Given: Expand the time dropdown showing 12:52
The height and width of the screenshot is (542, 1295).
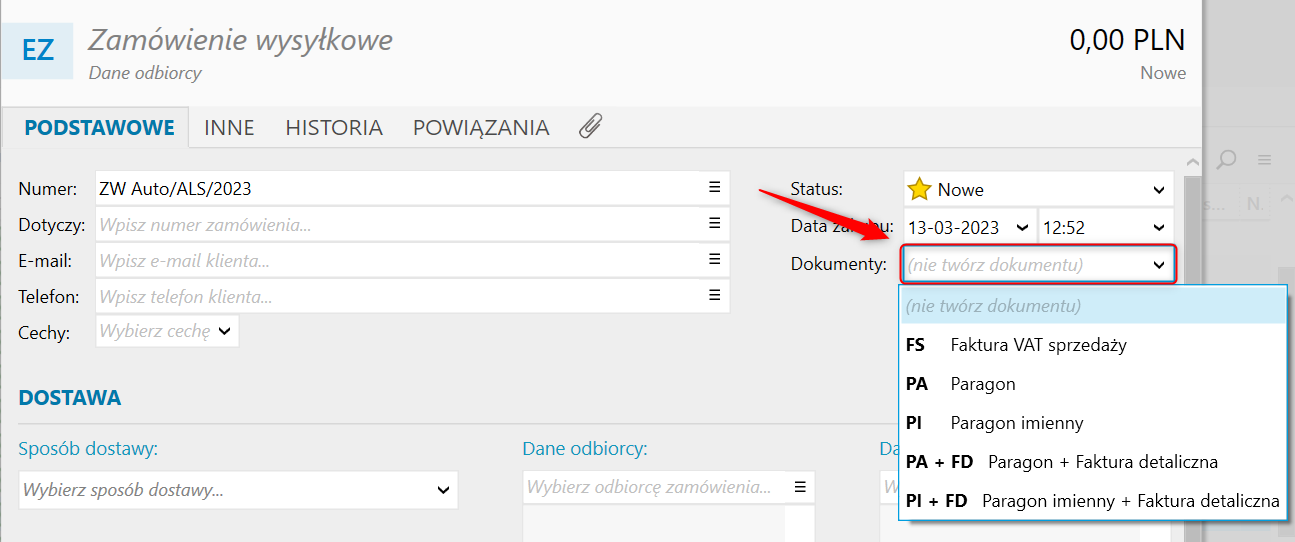Looking at the screenshot, I should 1158,227.
